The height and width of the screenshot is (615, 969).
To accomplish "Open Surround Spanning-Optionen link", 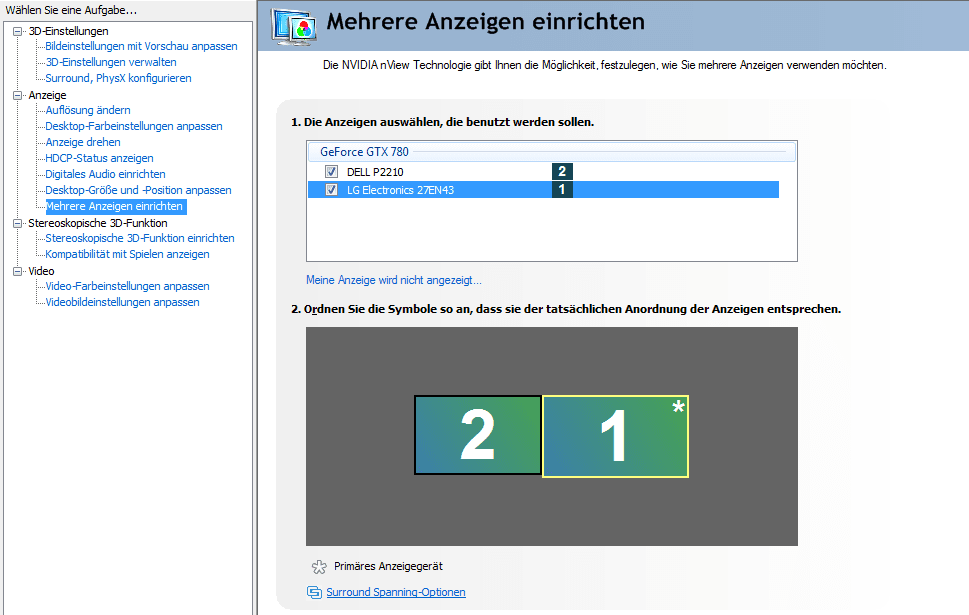I will (x=396, y=592).
